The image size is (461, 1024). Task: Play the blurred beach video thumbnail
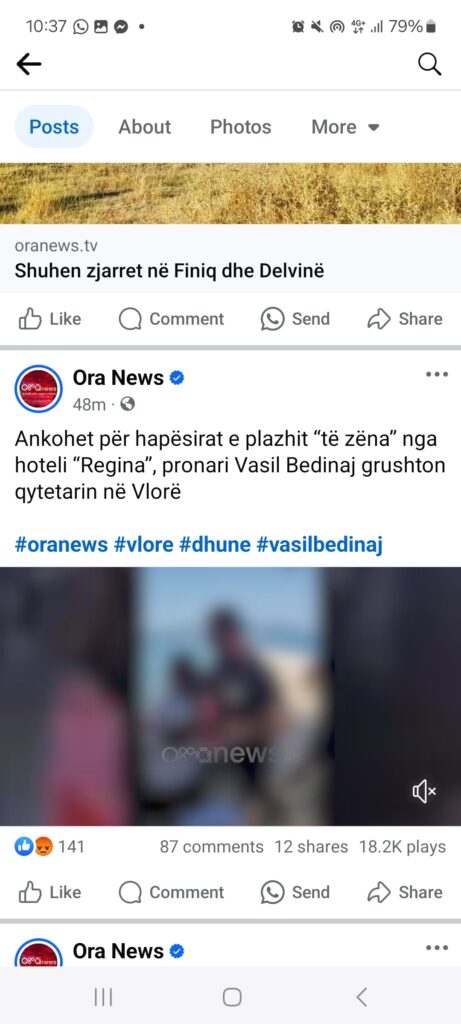[230, 696]
